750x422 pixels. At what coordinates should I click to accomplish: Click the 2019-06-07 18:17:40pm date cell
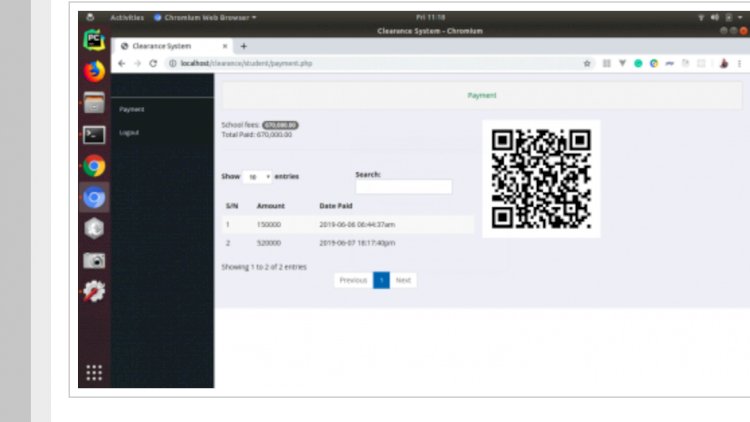[357, 243]
